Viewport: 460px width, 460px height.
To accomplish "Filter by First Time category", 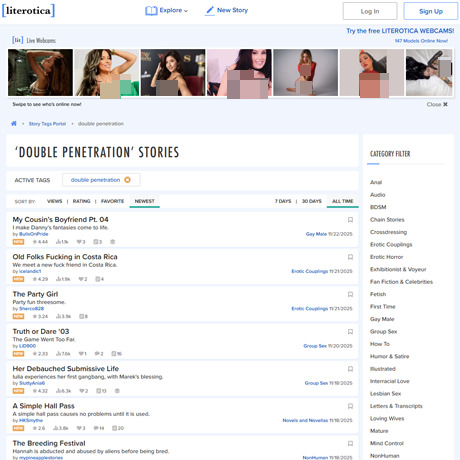I will pyautogui.click(x=383, y=307).
